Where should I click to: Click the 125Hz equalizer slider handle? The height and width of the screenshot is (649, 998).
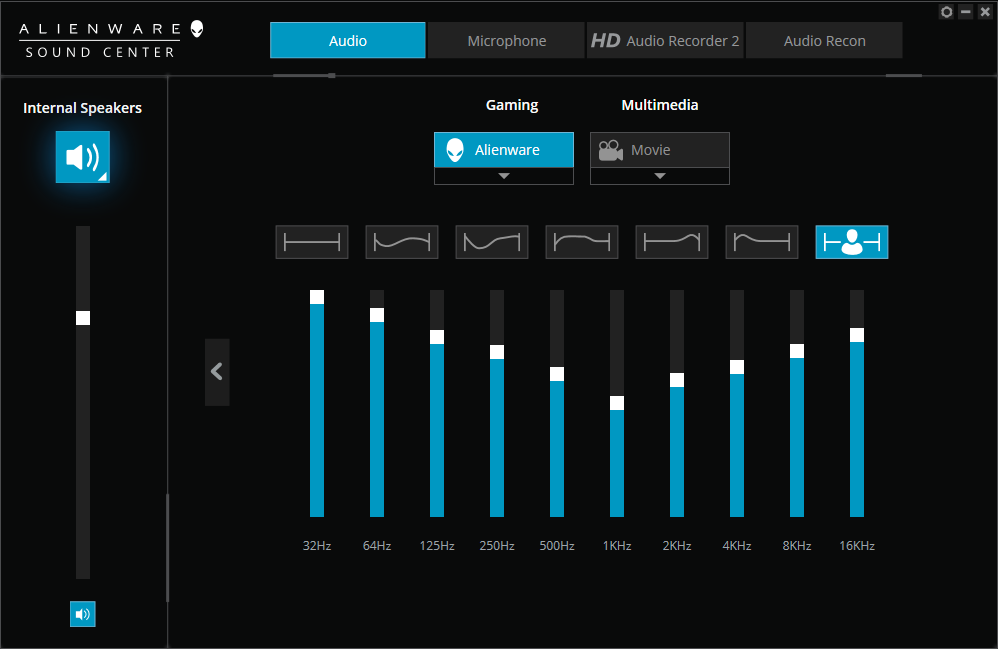point(437,337)
